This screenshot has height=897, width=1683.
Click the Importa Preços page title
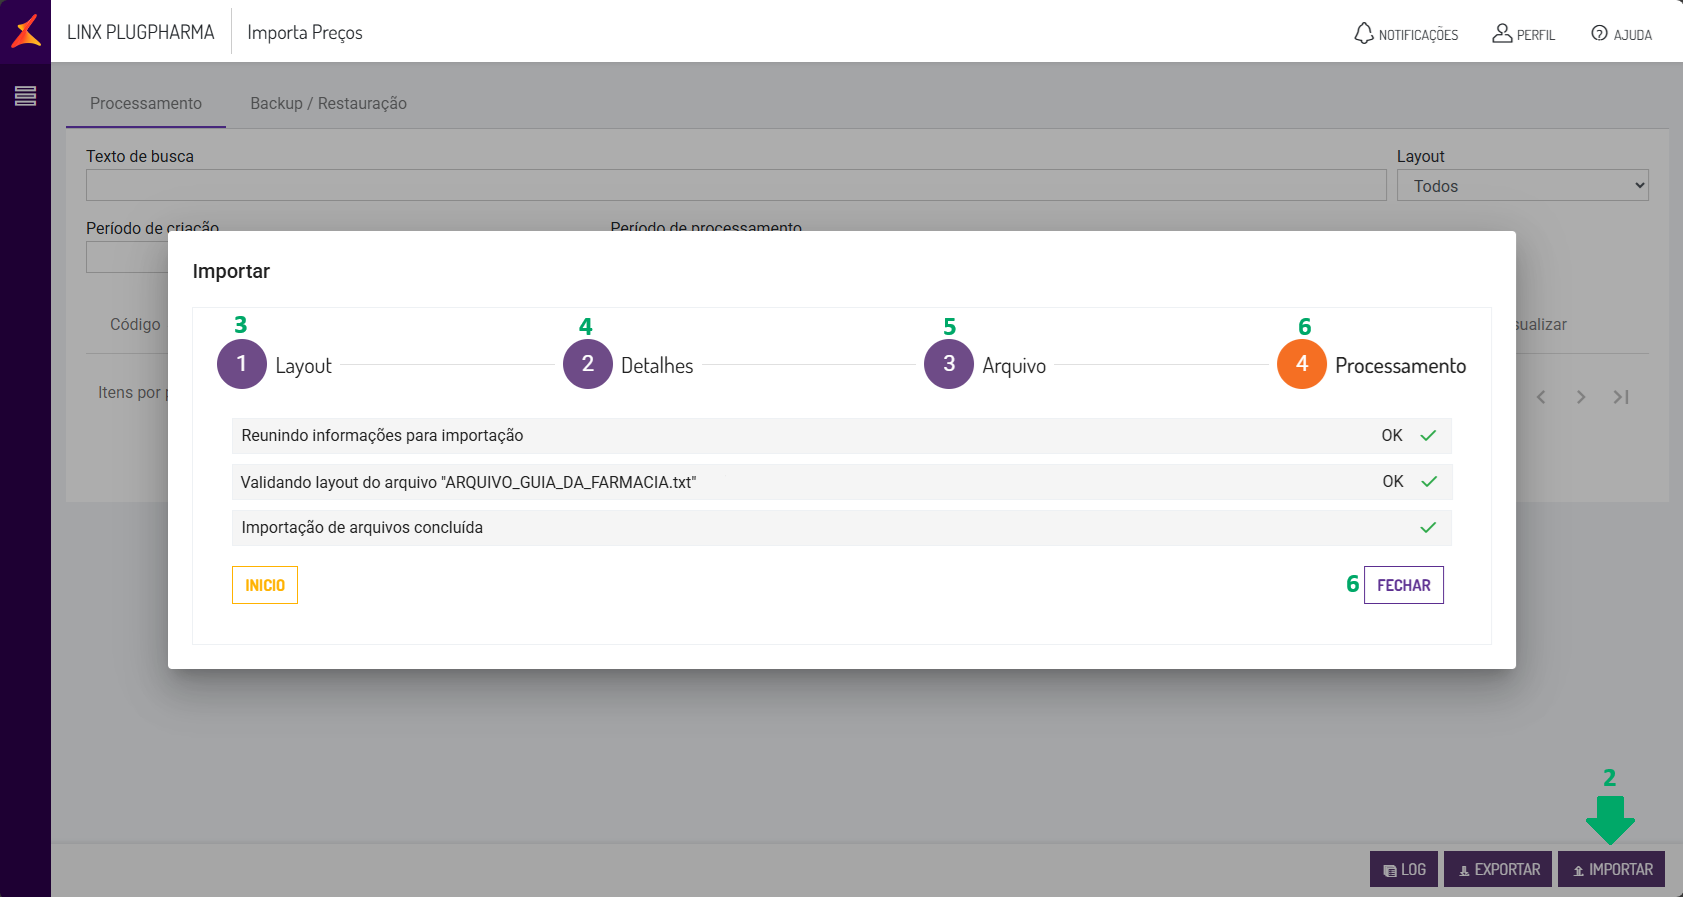[x=305, y=33]
